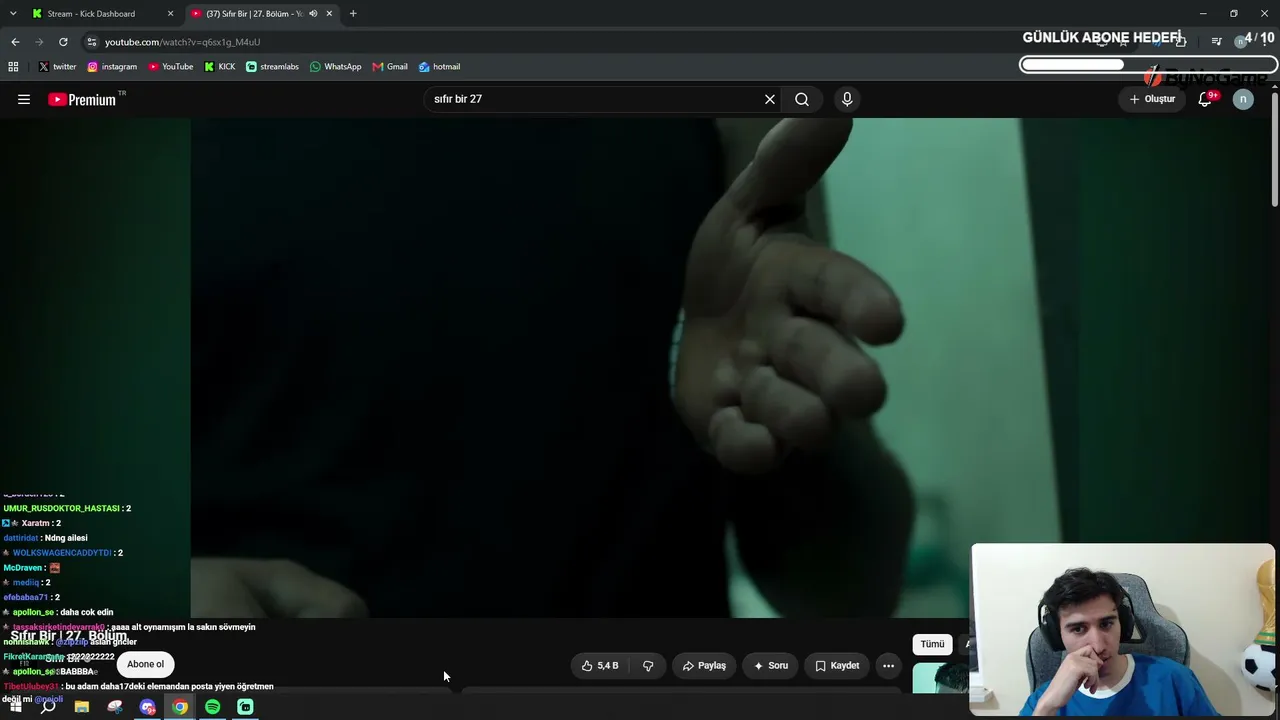Go back with the browser back arrow
The image size is (1280, 720).
pyautogui.click(x=15, y=42)
